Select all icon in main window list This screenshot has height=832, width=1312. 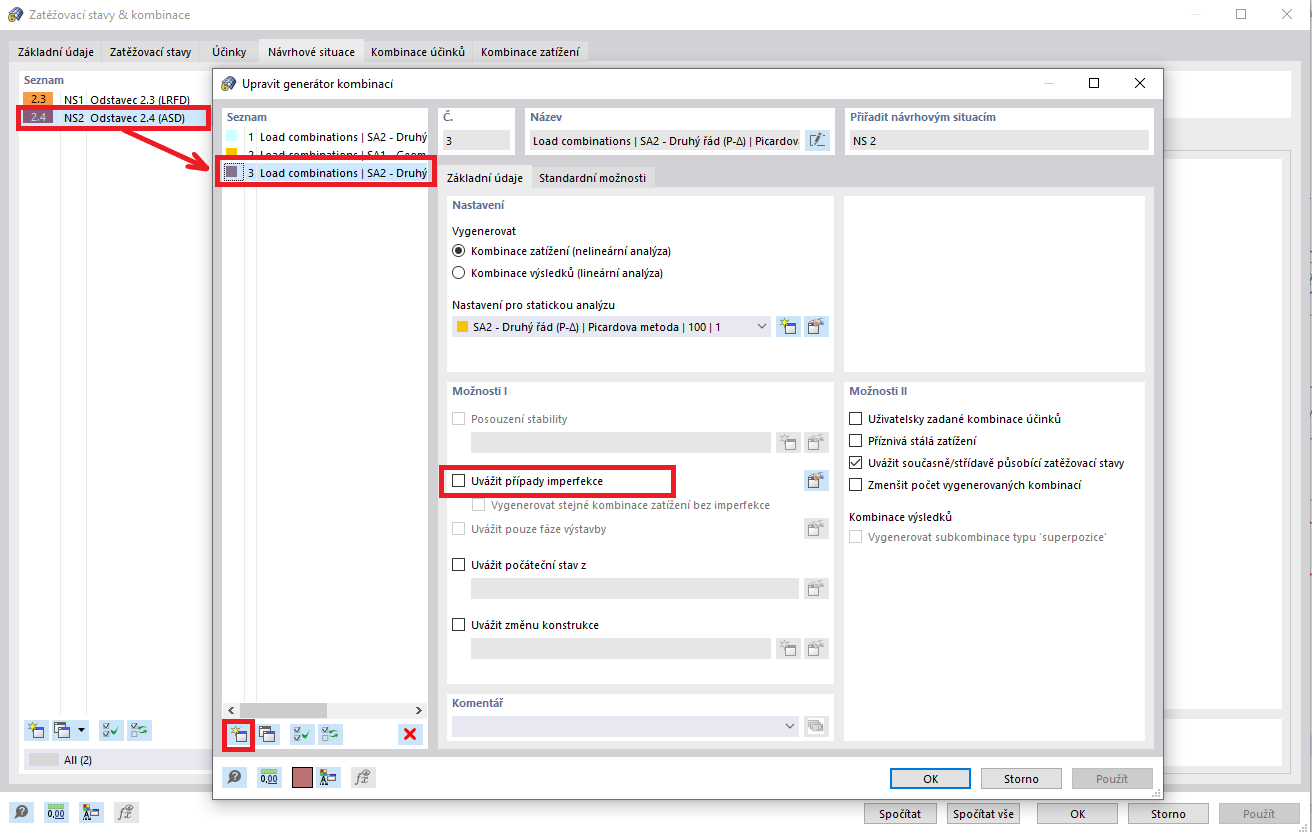111,730
